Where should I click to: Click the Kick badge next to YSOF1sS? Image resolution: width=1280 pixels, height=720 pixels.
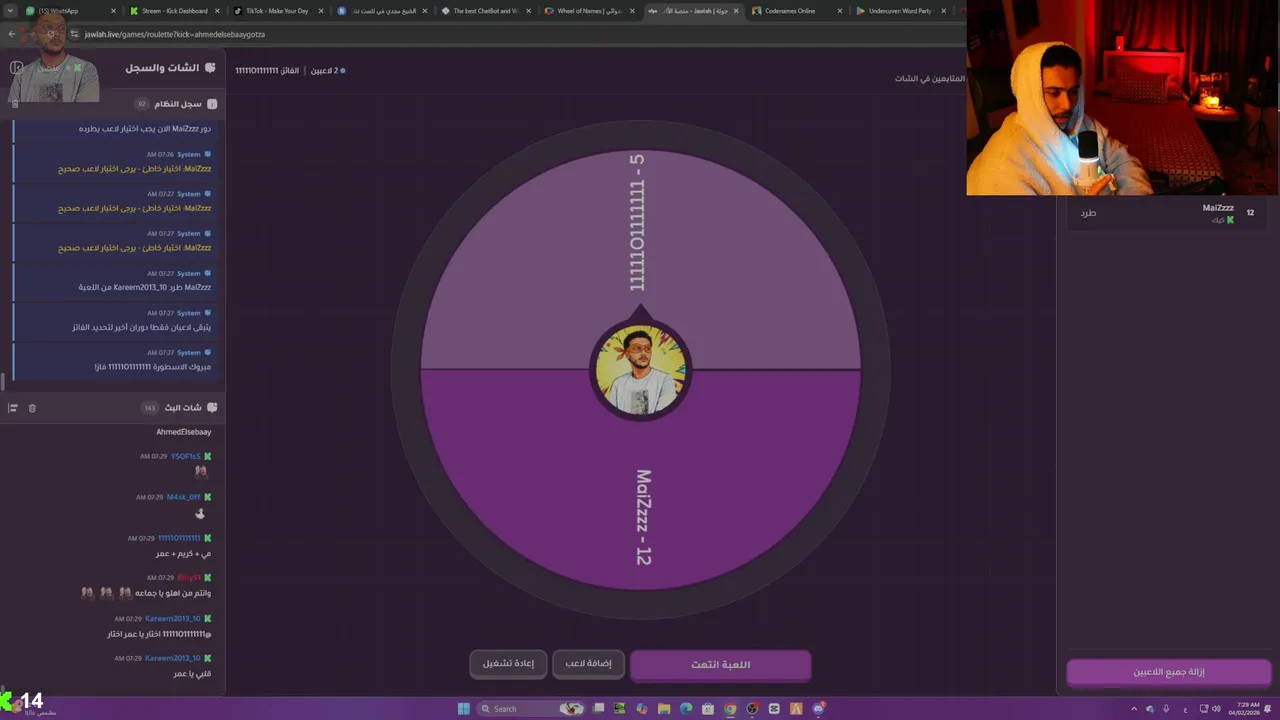click(208, 456)
